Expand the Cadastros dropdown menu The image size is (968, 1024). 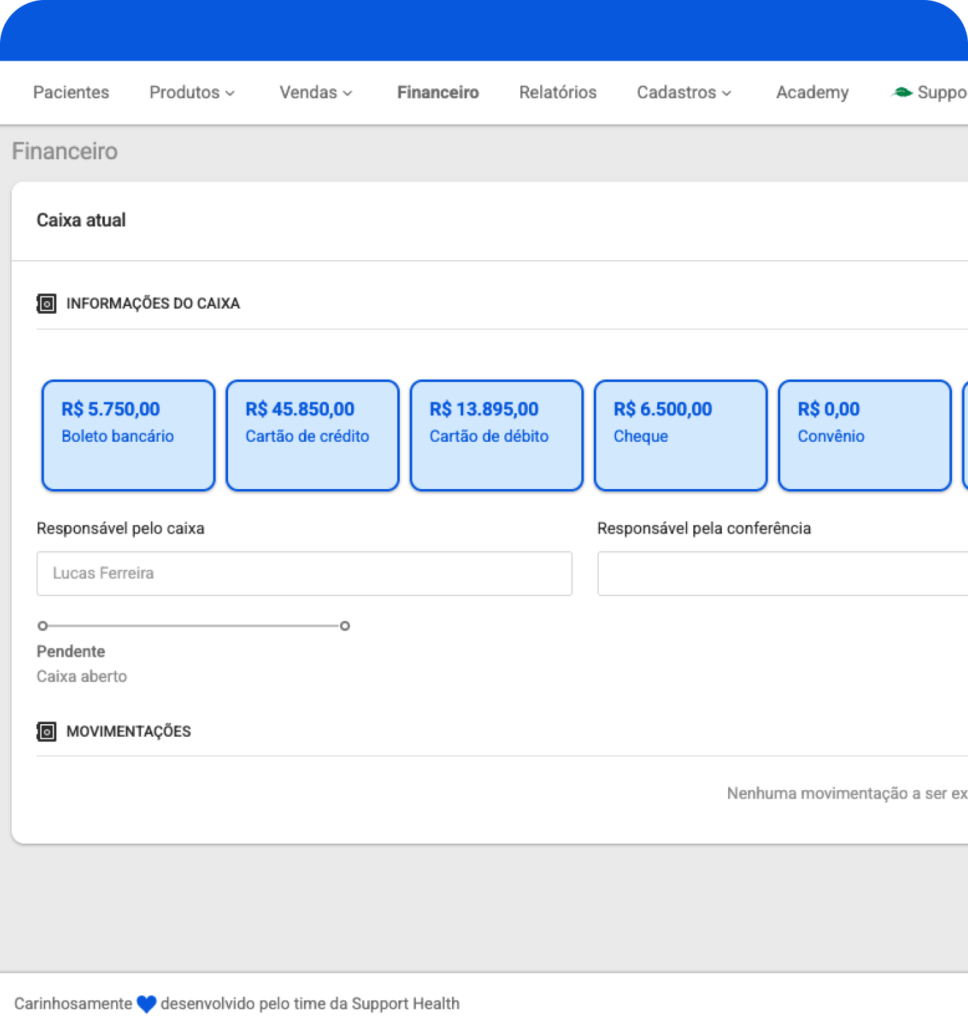pyautogui.click(x=684, y=92)
